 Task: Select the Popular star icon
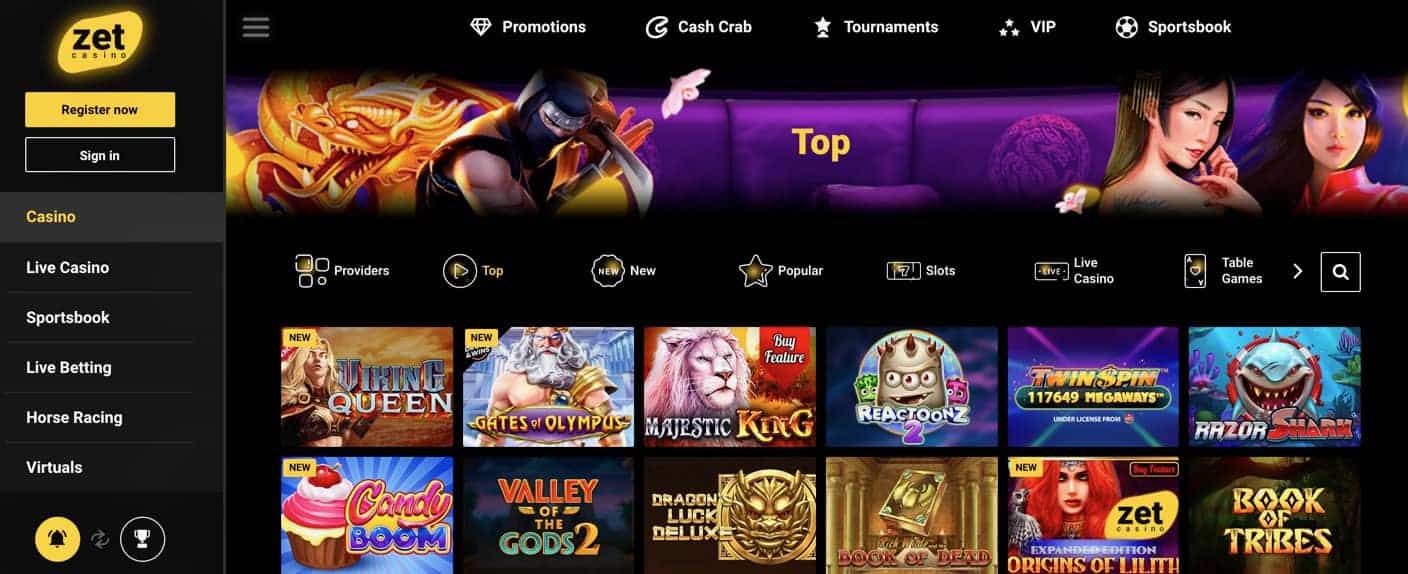[x=755, y=271]
